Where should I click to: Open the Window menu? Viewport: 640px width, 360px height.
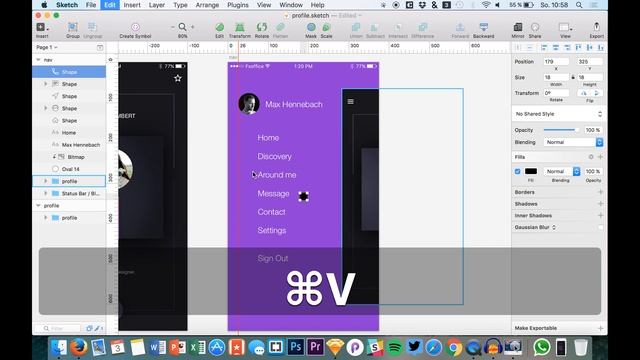[x=291, y=5]
